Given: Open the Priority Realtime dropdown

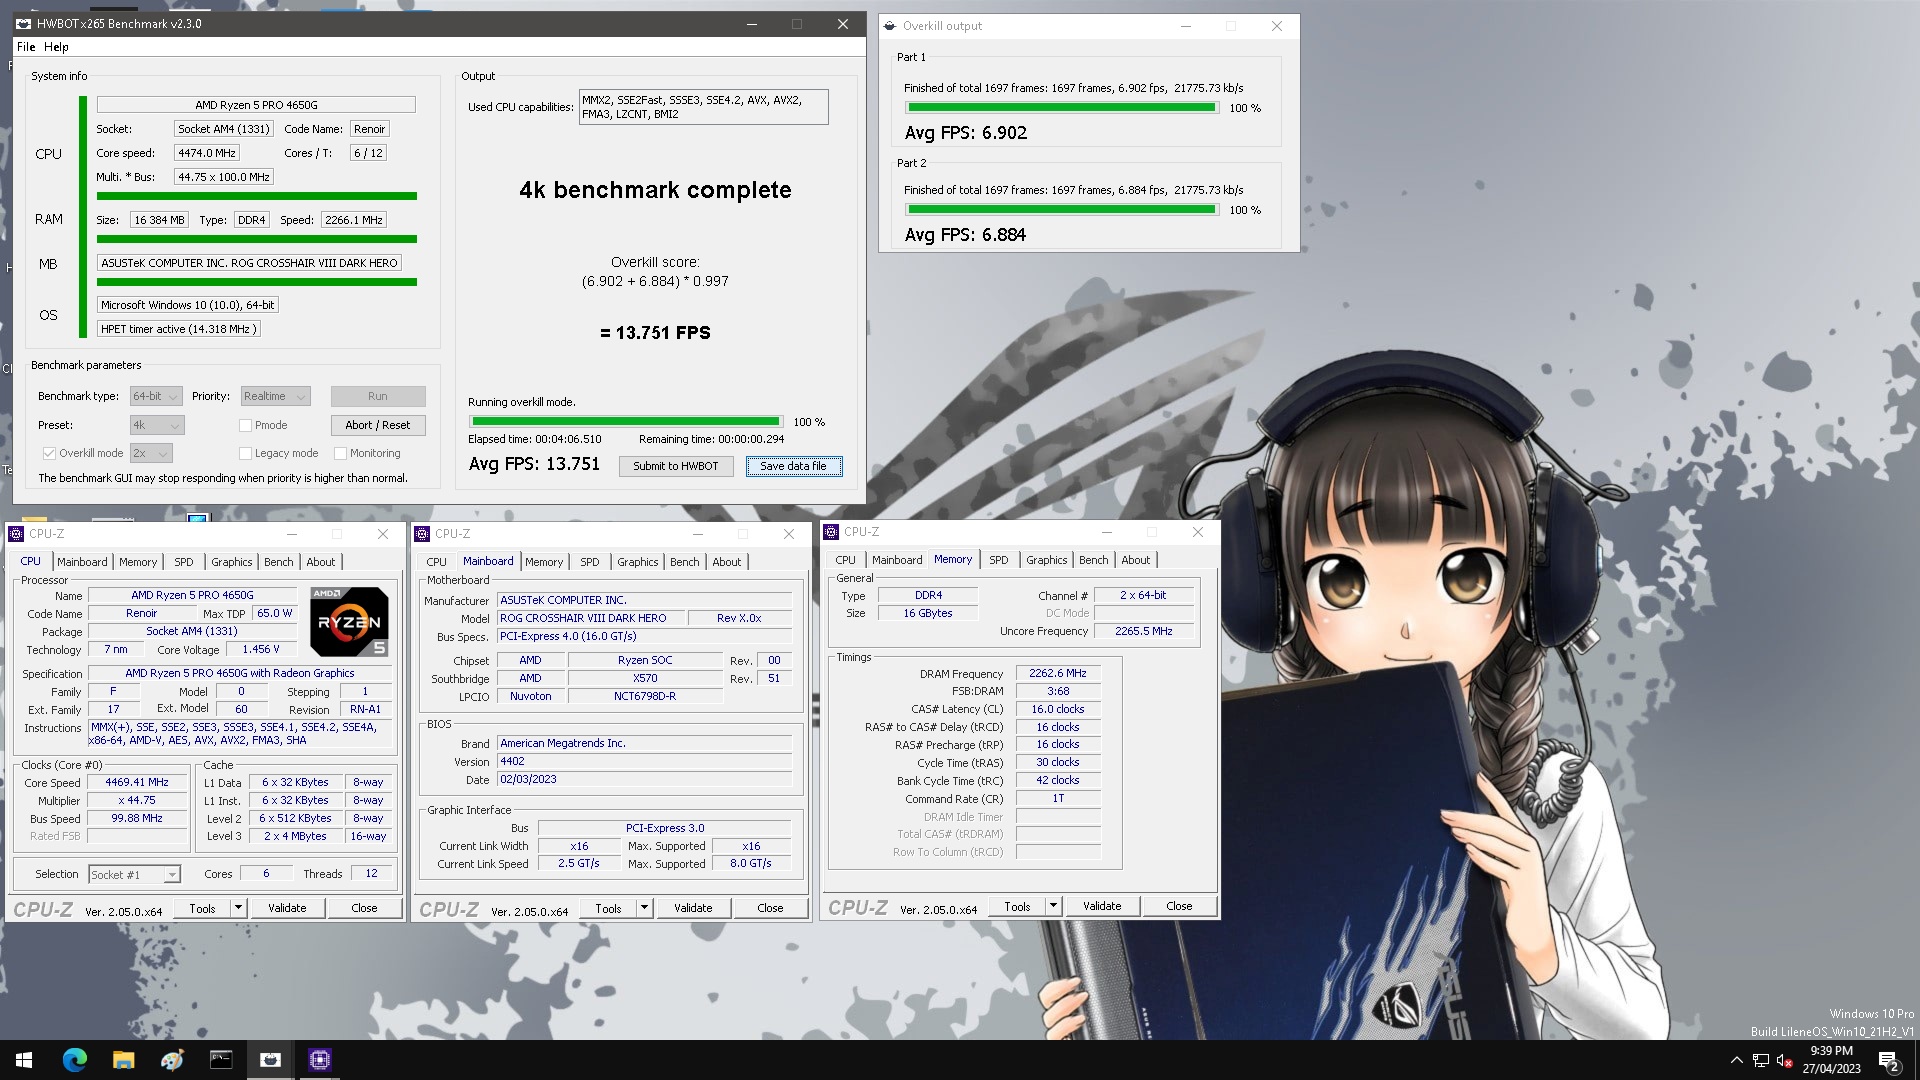Looking at the screenshot, I should tap(275, 396).
